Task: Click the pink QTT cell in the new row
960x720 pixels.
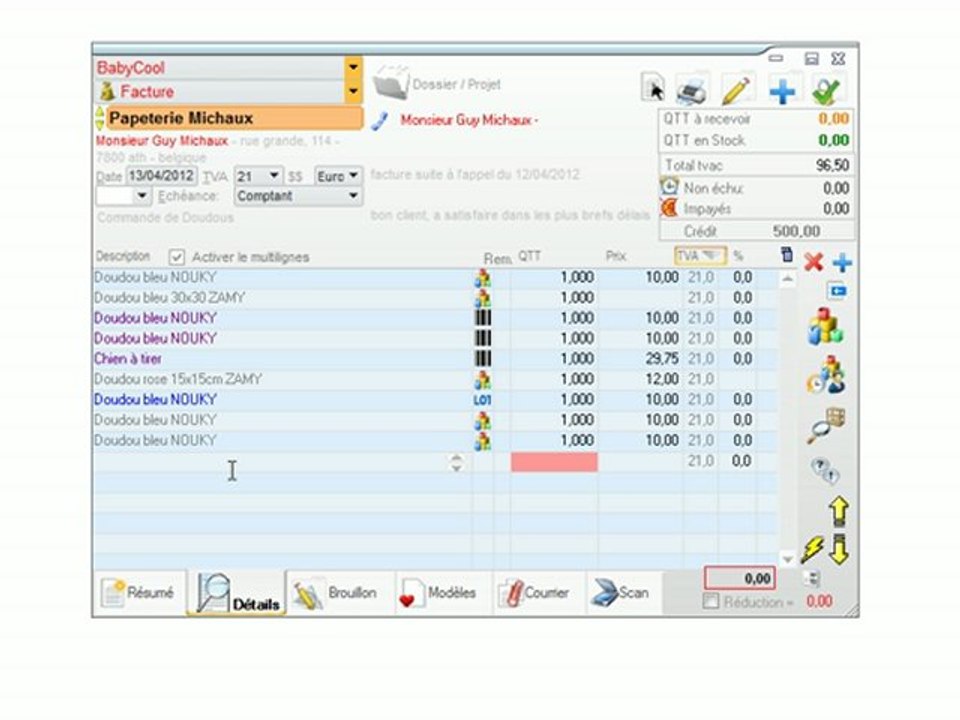Action: coord(554,462)
